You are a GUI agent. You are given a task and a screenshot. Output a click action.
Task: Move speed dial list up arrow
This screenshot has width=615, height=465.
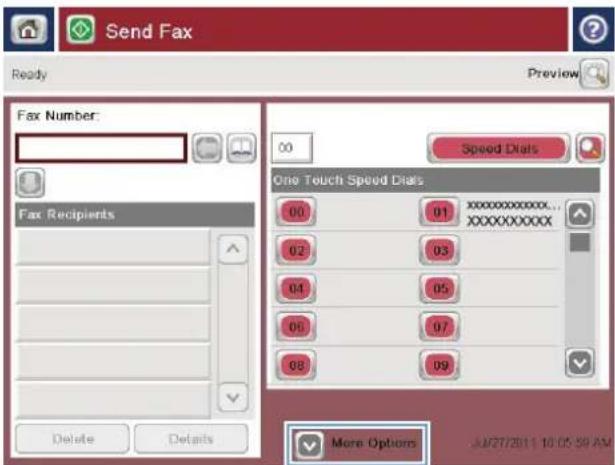point(579,214)
